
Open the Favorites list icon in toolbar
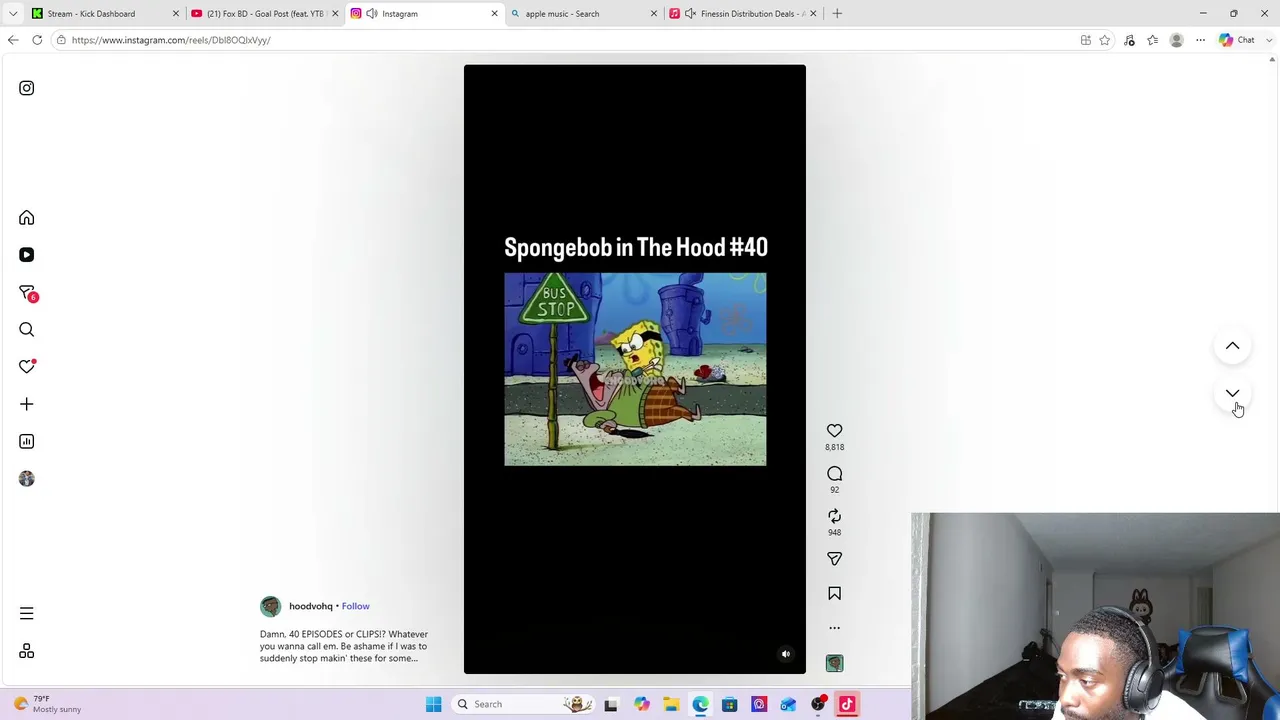pos(1153,40)
